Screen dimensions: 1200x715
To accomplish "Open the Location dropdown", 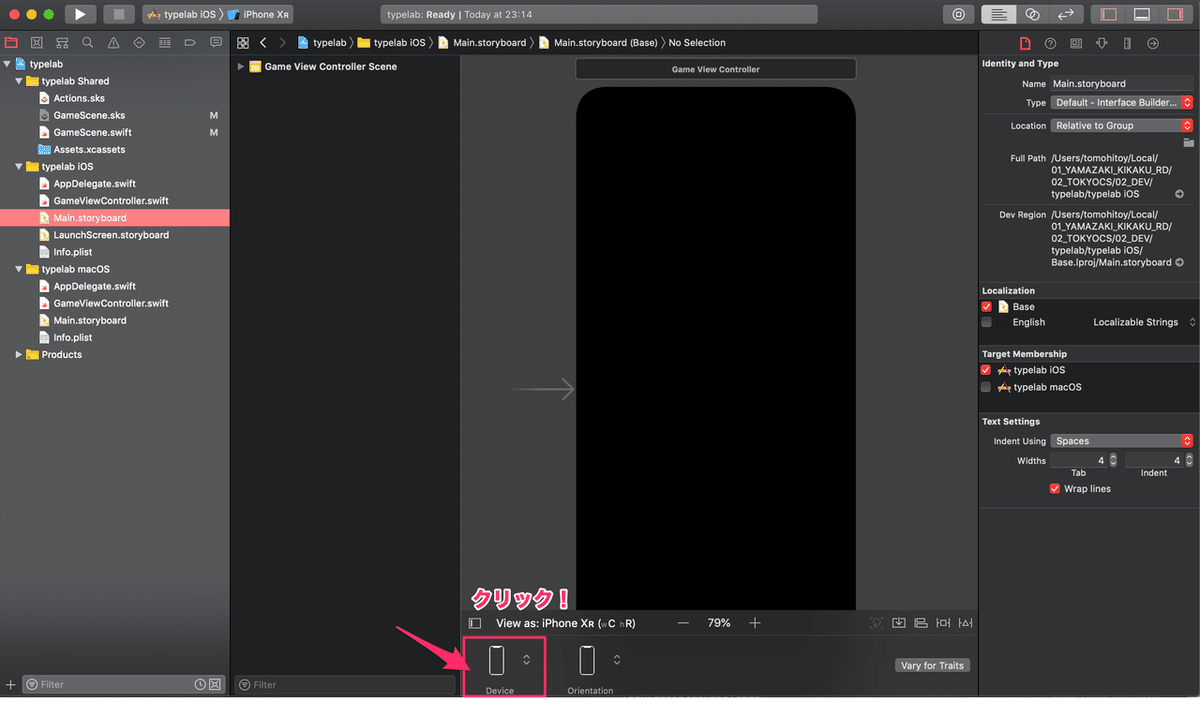I will (x=1122, y=126).
